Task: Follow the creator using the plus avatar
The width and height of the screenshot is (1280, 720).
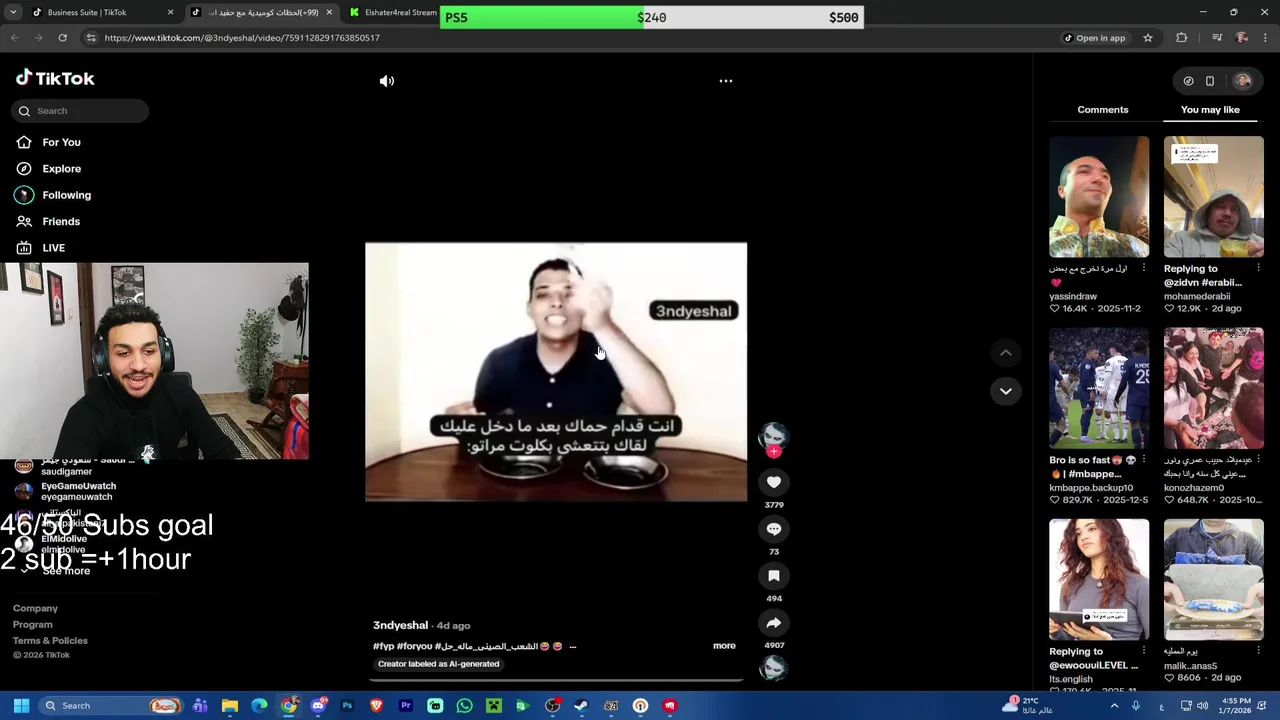Action: point(773,452)
